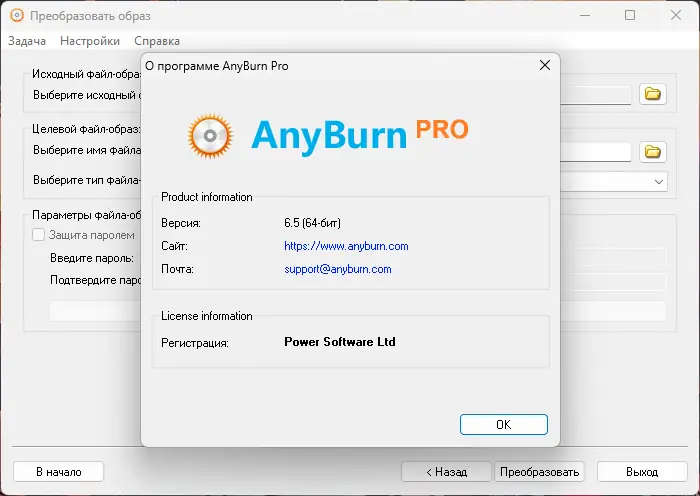The width and height of the screenshot is (700, 496).
Task: Maximize the Преобразовать образ window
Action: click(630, 16)
